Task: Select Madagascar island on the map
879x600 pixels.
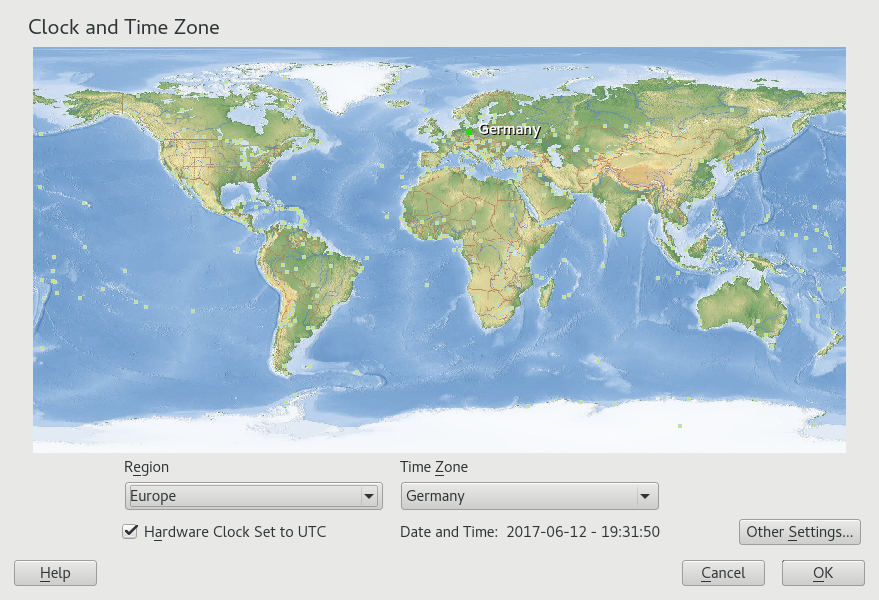Action: (x=548, y=294)
